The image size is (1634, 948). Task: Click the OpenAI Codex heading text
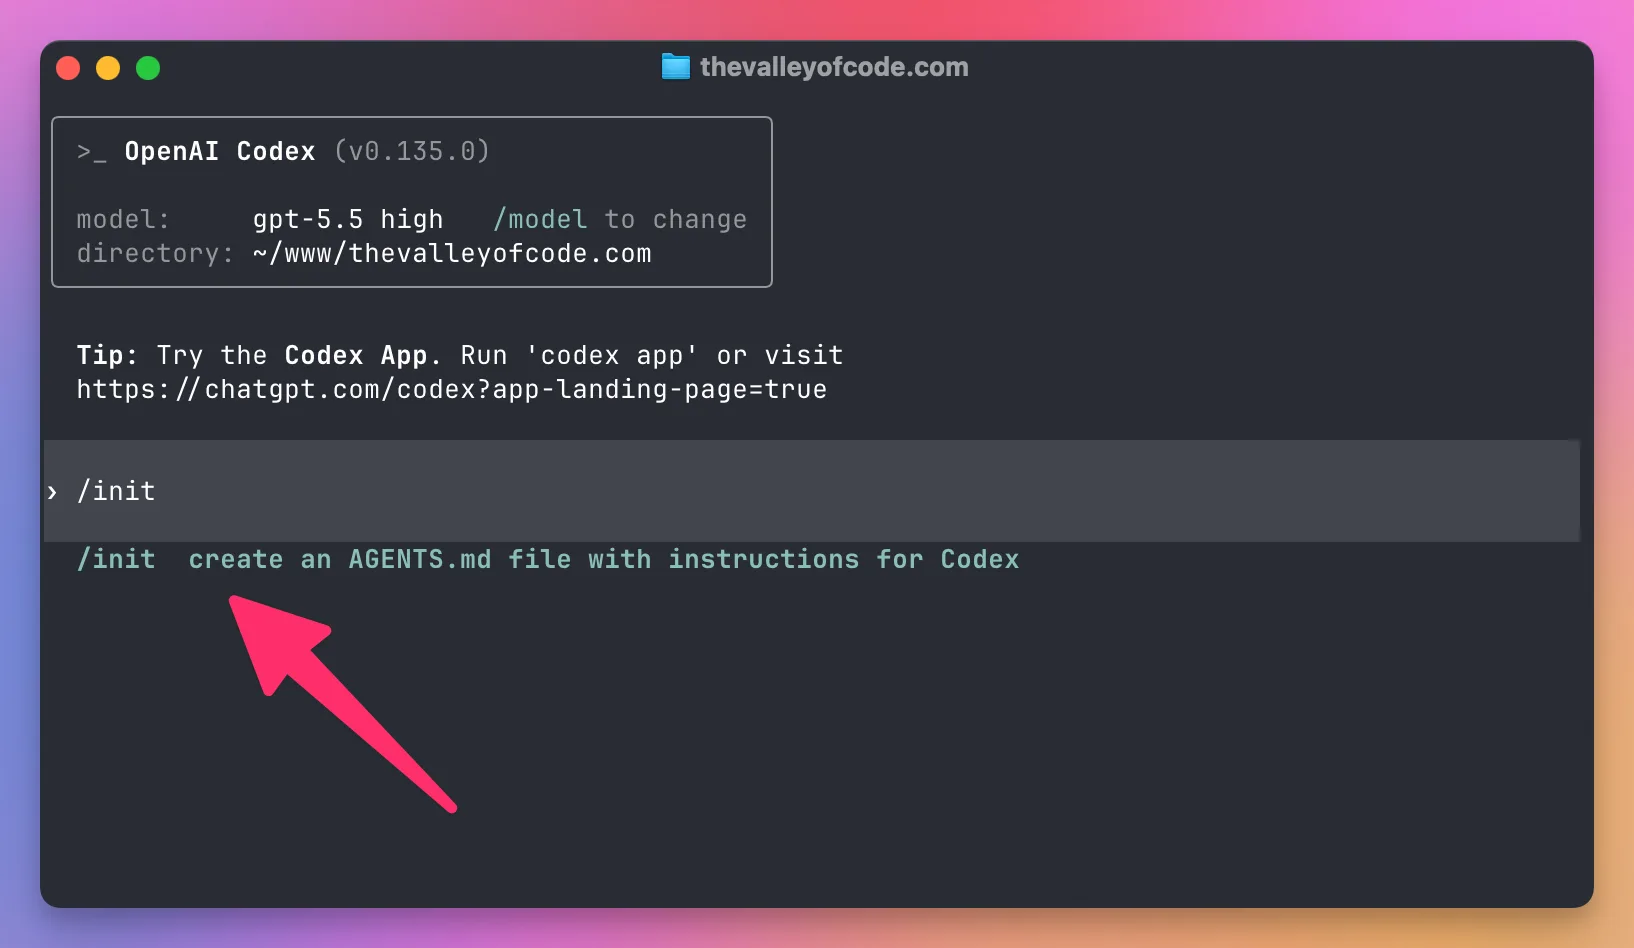[220, 151]
